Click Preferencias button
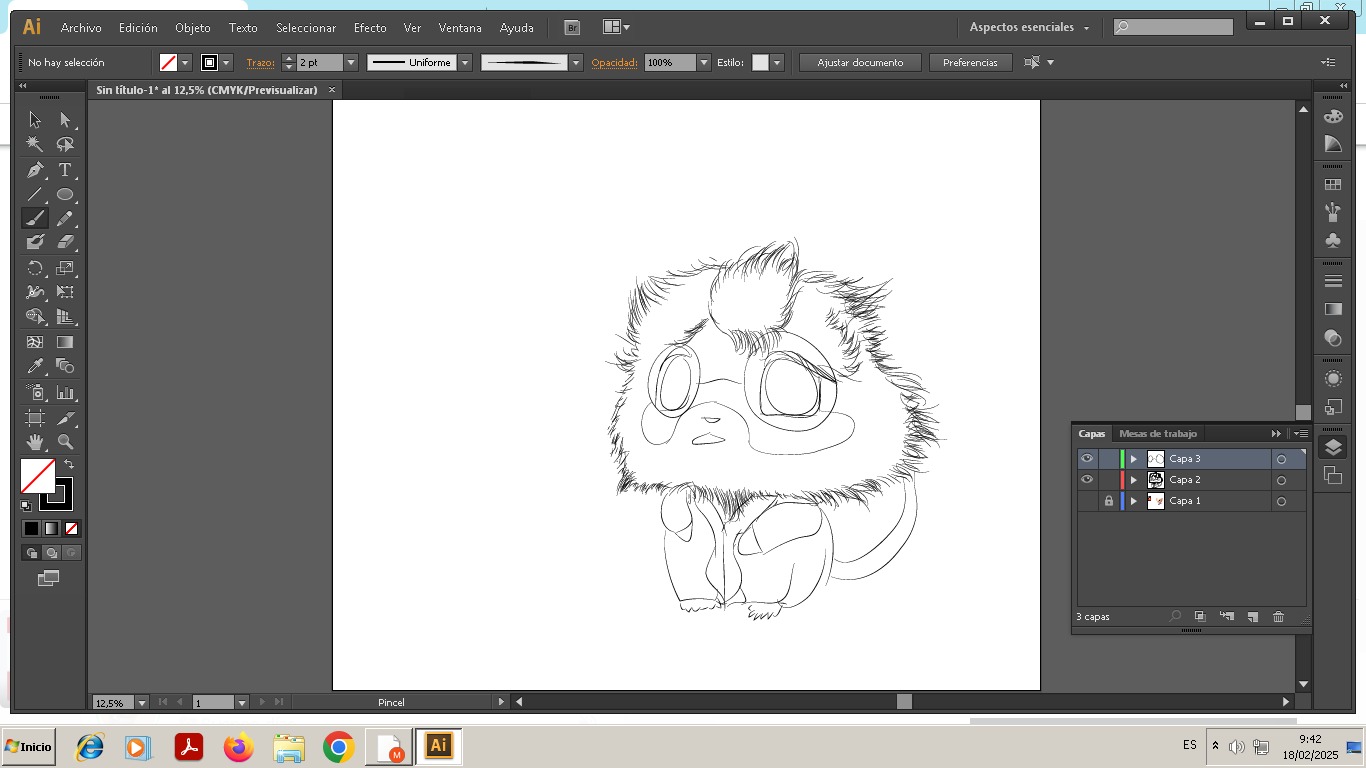Image resolution: width=1366 pixels, height=768 pixels. pyautogui.click(x=970, y=62)
